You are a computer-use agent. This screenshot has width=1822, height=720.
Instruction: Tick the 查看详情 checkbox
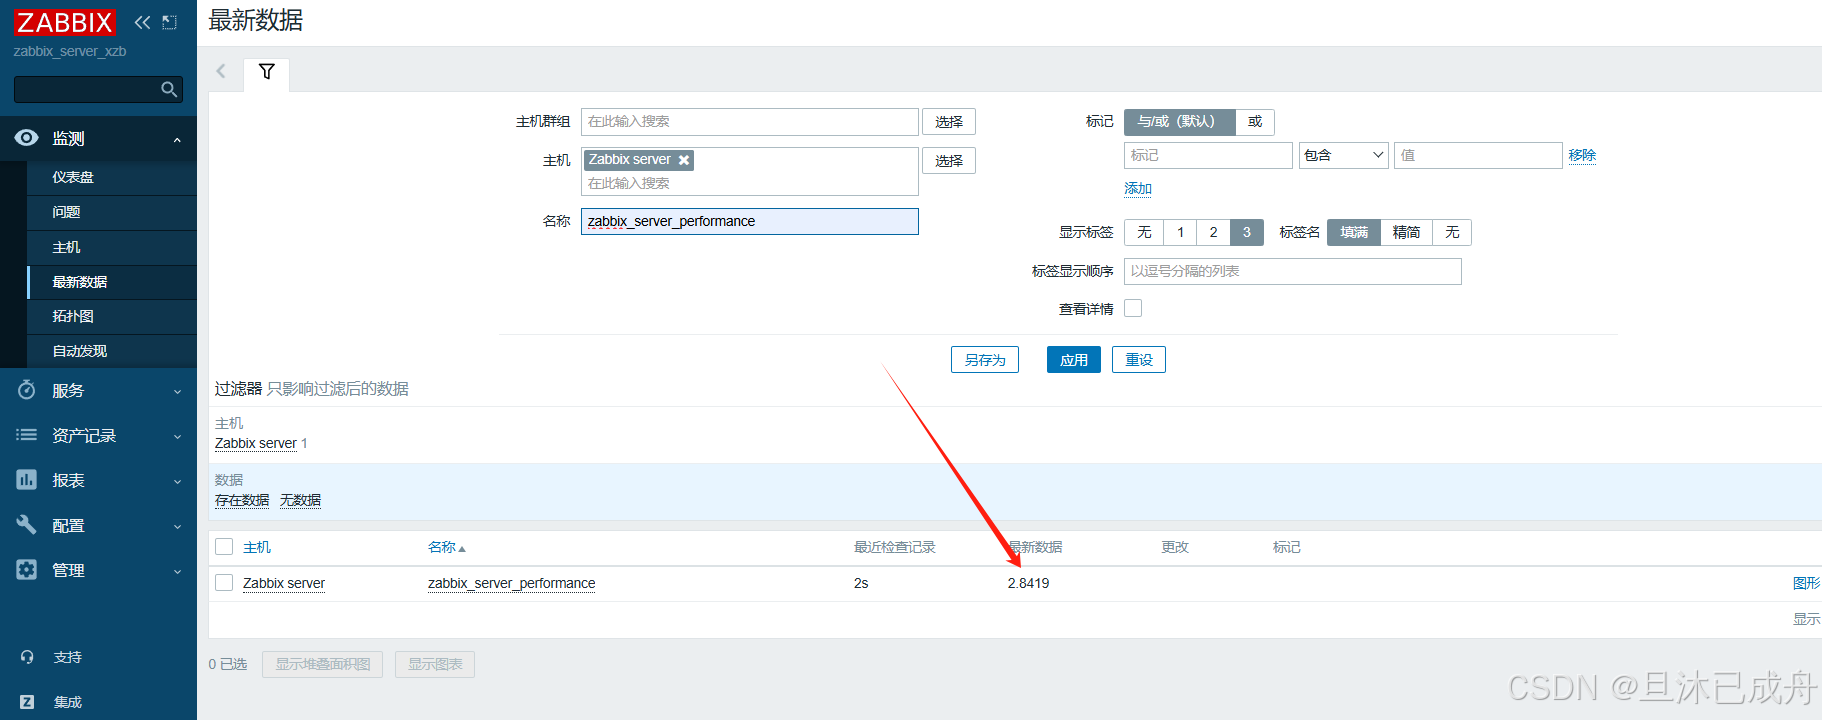(x=1133, y=308)
